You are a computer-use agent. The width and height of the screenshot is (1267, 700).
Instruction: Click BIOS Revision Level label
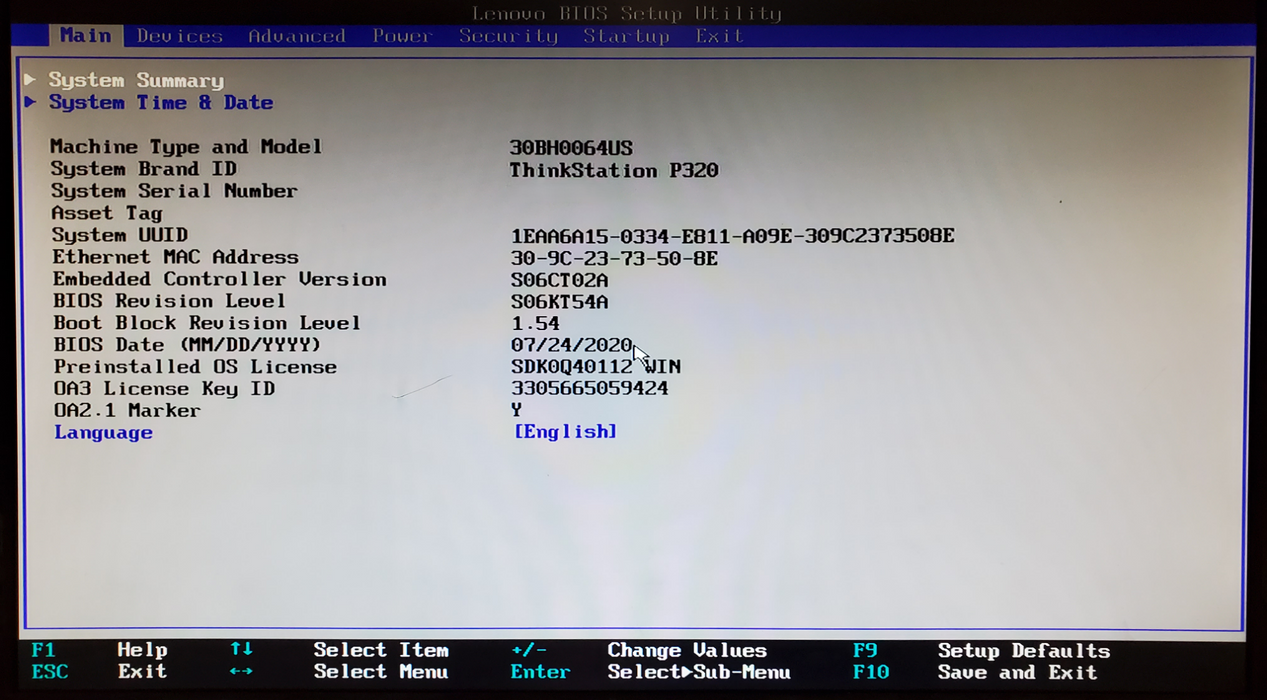[x=169, y=301]
